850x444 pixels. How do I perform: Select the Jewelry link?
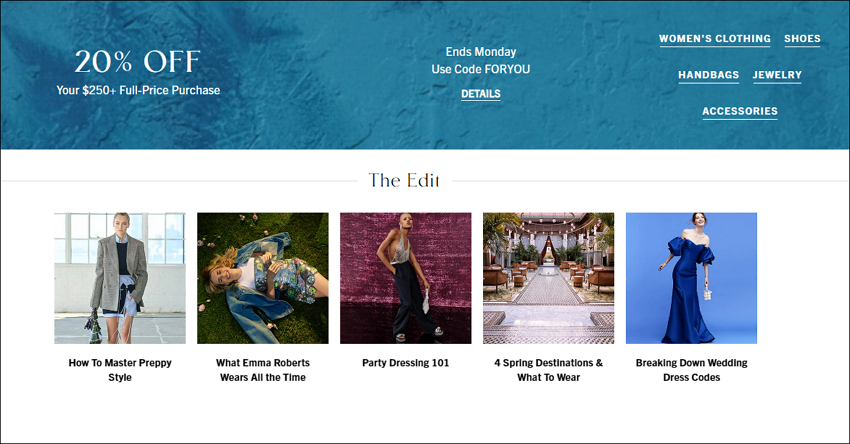tap(777, 75)
